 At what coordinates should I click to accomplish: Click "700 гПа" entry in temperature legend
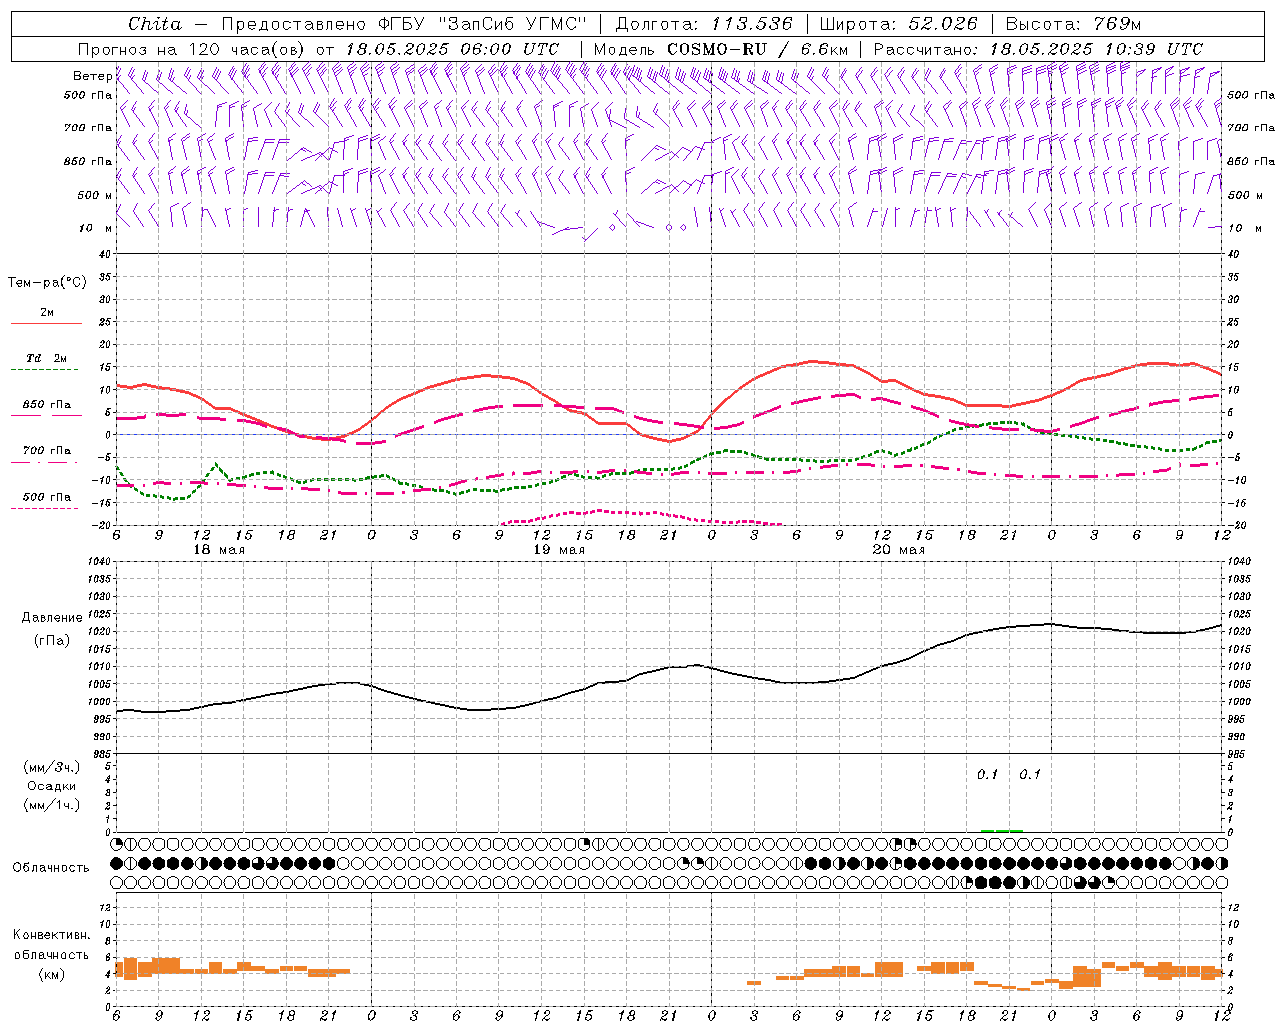point(46,451)
